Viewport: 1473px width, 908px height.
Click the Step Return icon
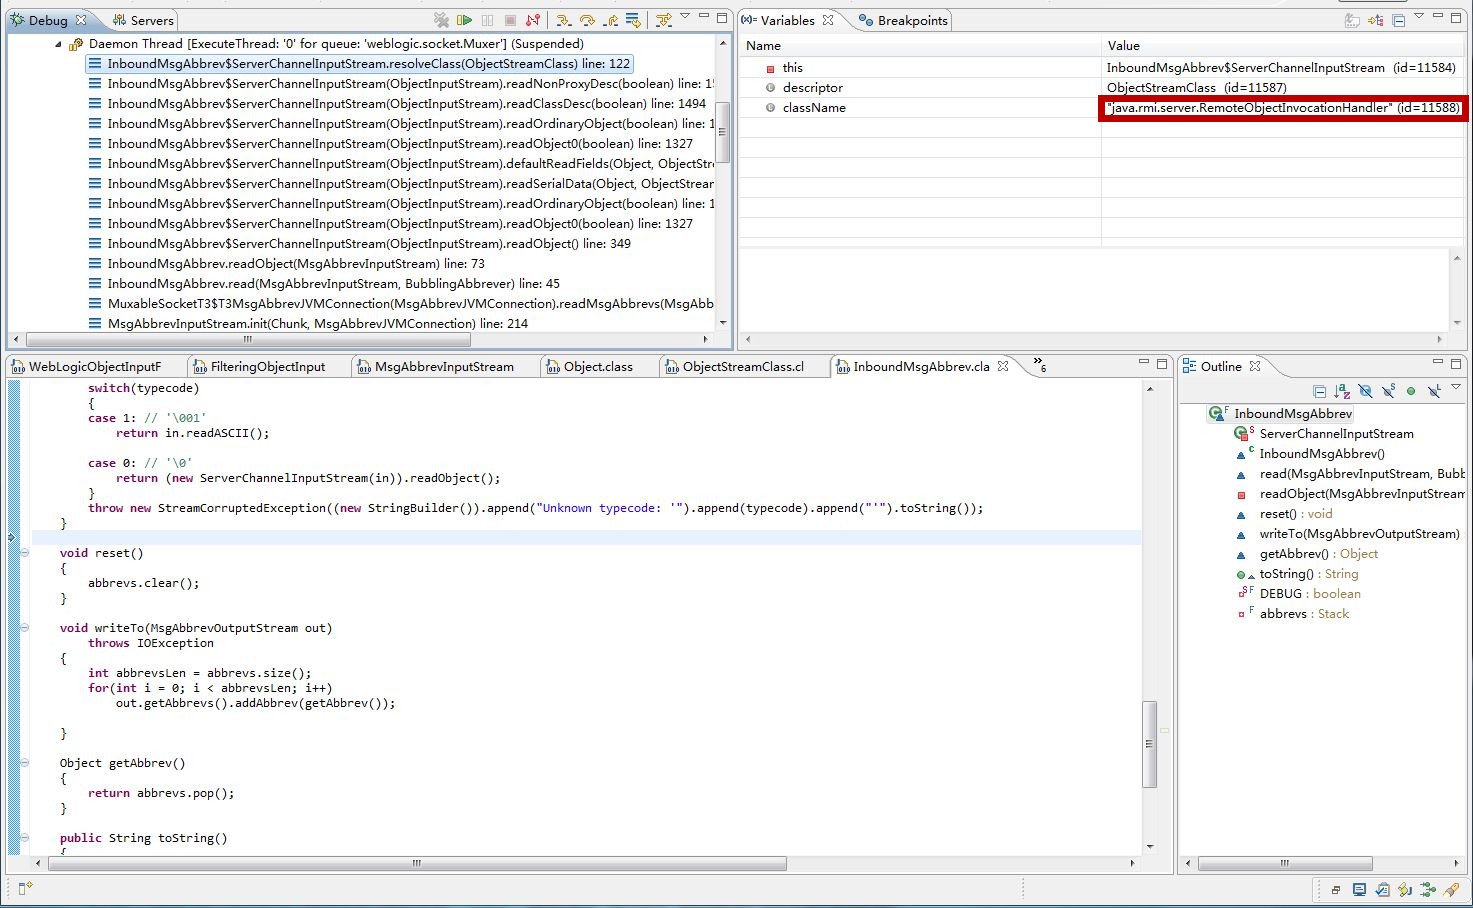[610, 20]
